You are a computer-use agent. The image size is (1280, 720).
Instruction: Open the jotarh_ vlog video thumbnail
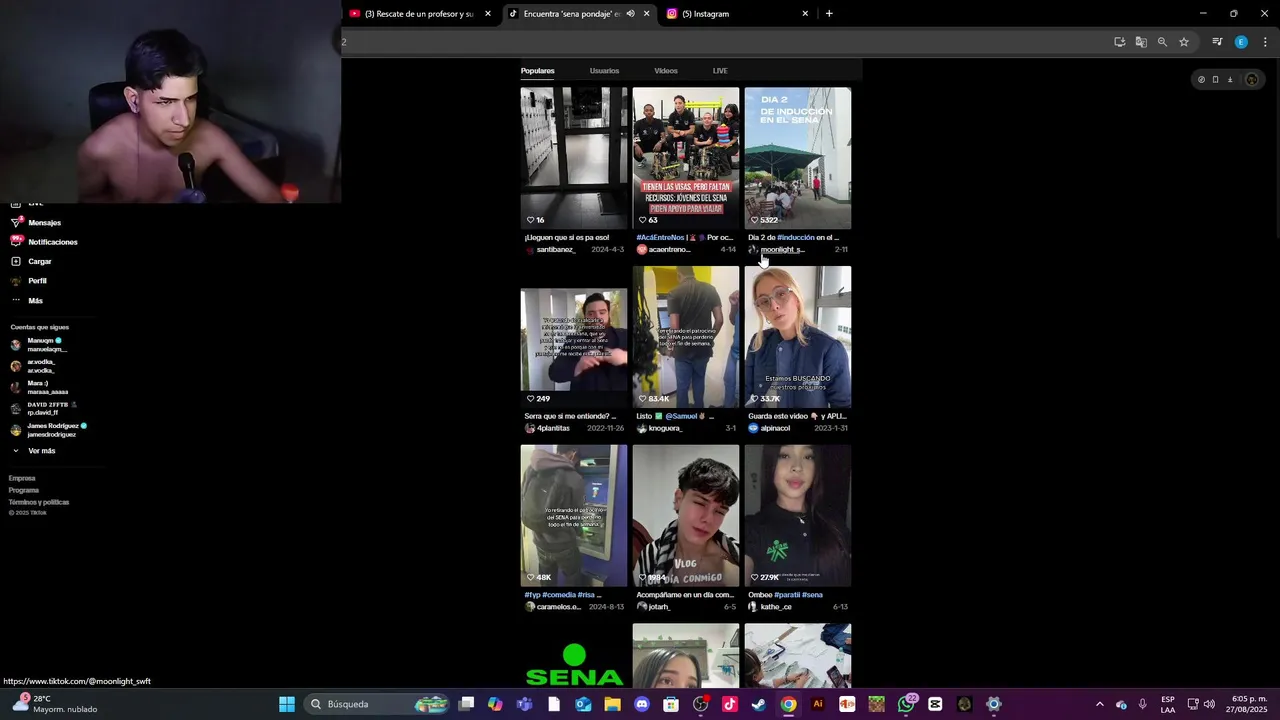pos(686,516)
